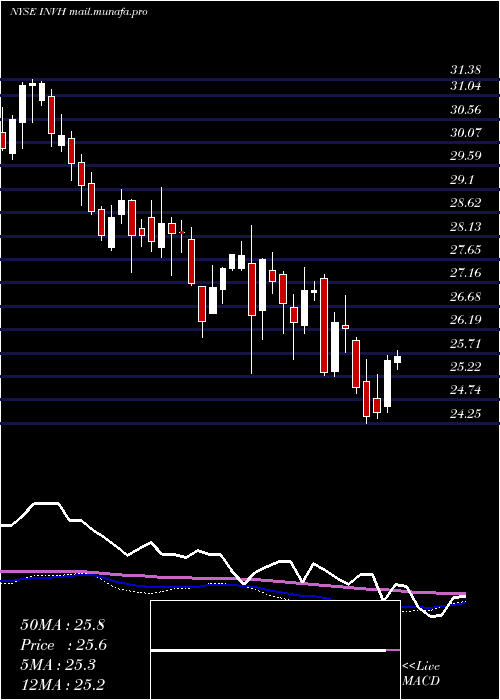This screenshot has width=500, height=700.
Task: Select the 24.74 price axis label
Action: 465,391
